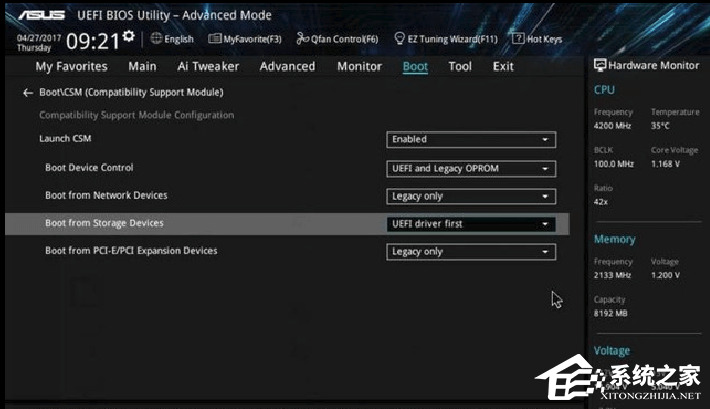This screenshot has height=409, width=710.
Task: Launch EZ Tuning Wizard(F11)
Action: click(446, 39)
